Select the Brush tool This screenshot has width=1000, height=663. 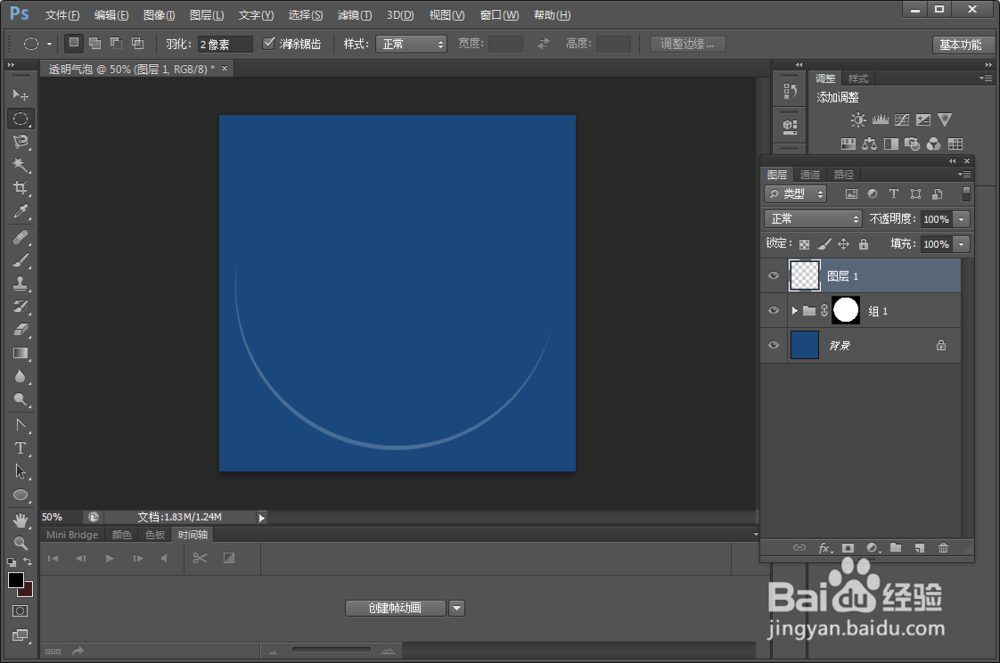click(20, 260)
